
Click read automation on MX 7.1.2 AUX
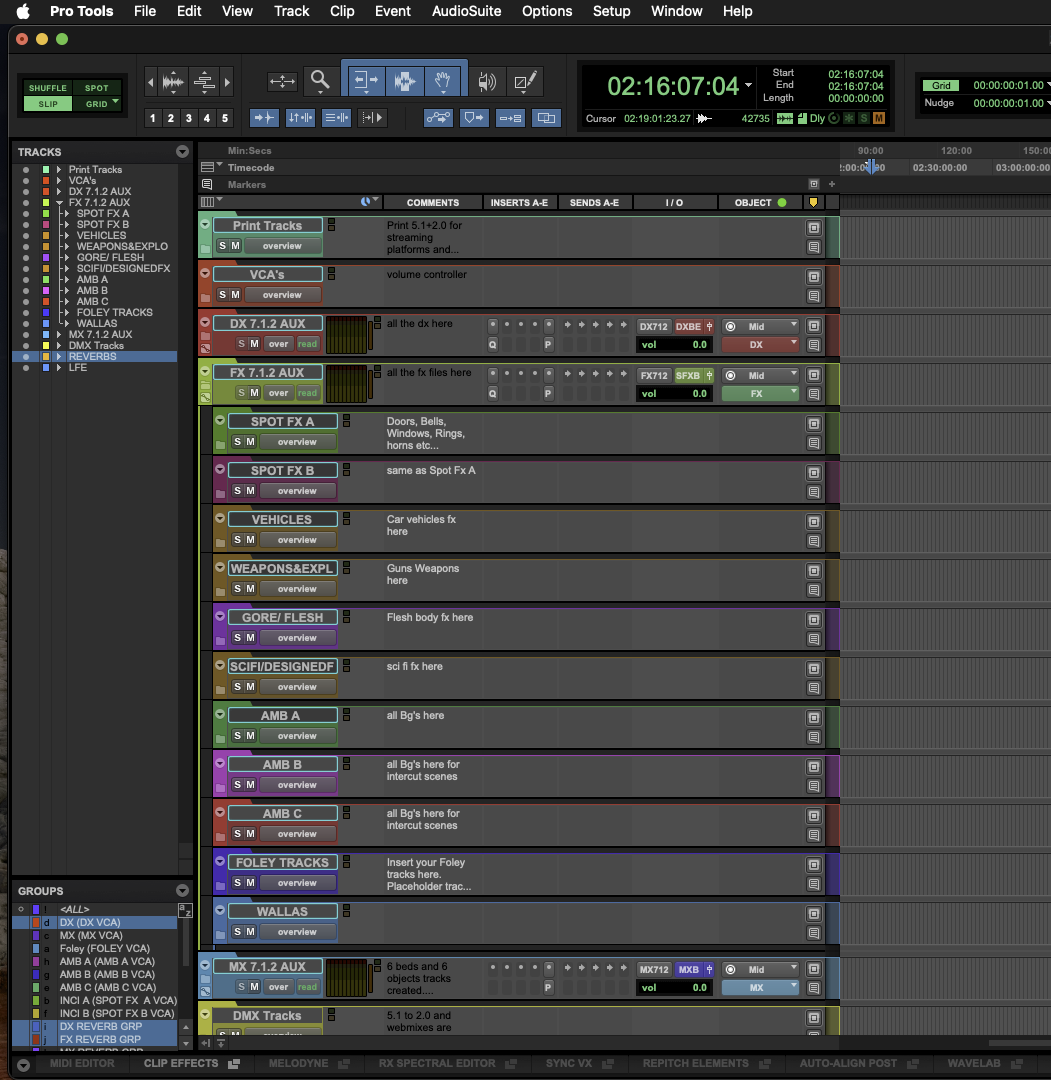pyautogui.click(x=307, y=986)
